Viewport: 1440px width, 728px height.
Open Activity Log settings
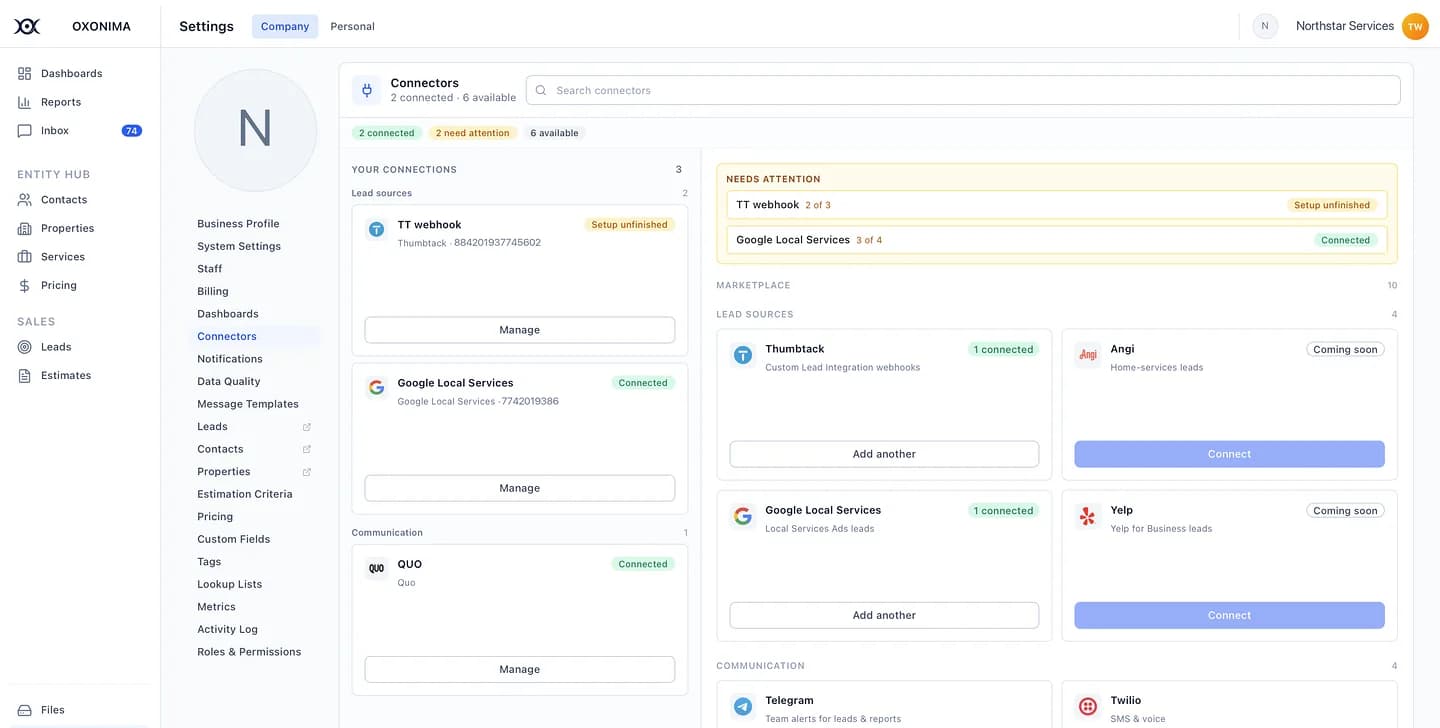[227, 629]
